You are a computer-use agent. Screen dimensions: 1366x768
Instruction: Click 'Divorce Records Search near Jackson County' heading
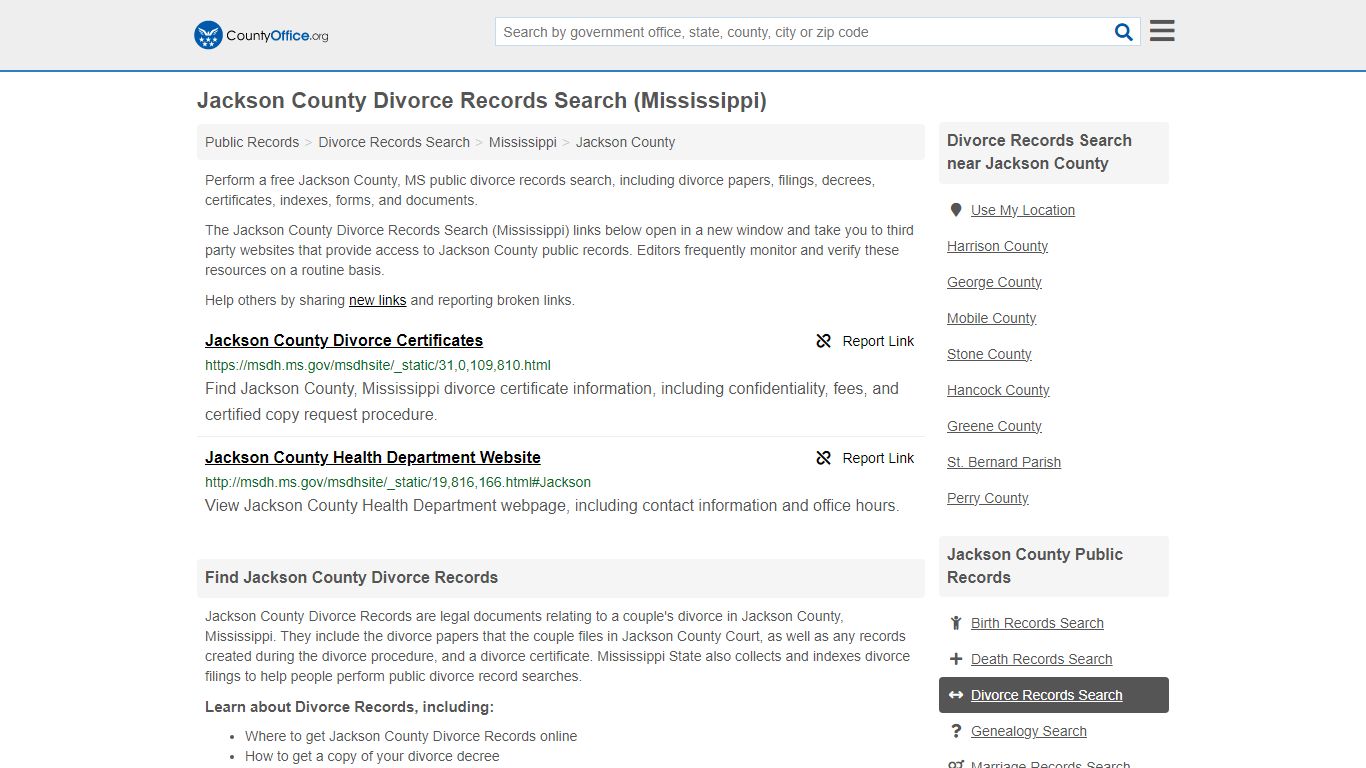coord(1039,152)
